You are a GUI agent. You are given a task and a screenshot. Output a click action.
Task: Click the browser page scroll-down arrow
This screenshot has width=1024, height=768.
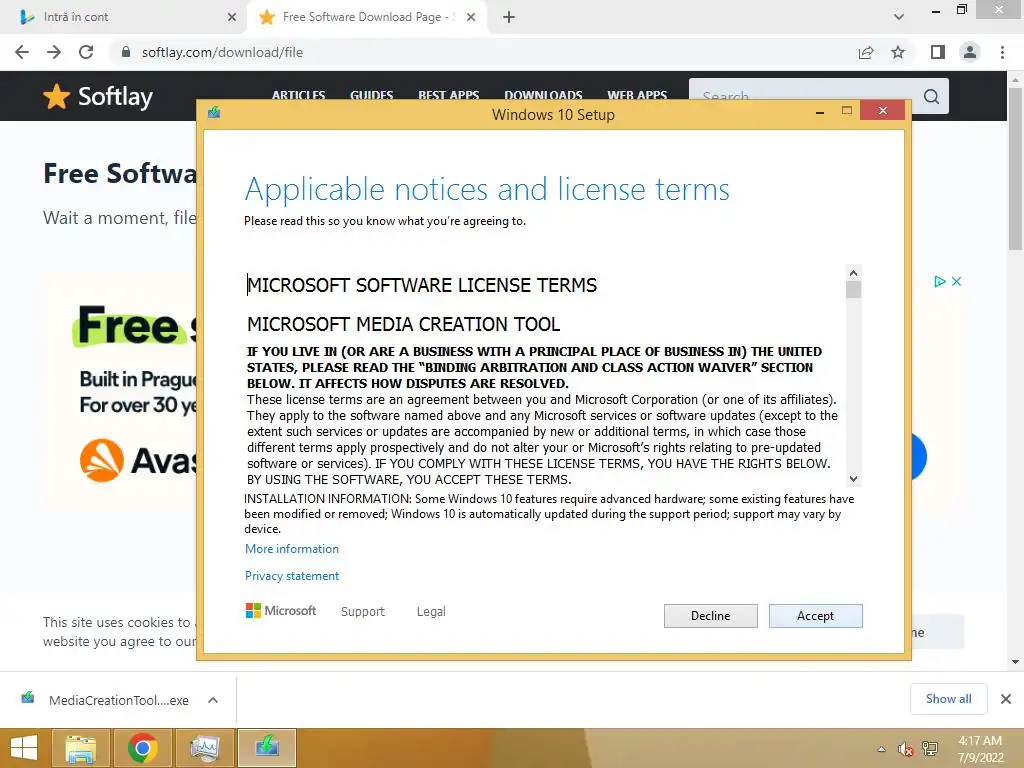[1015, 662]
